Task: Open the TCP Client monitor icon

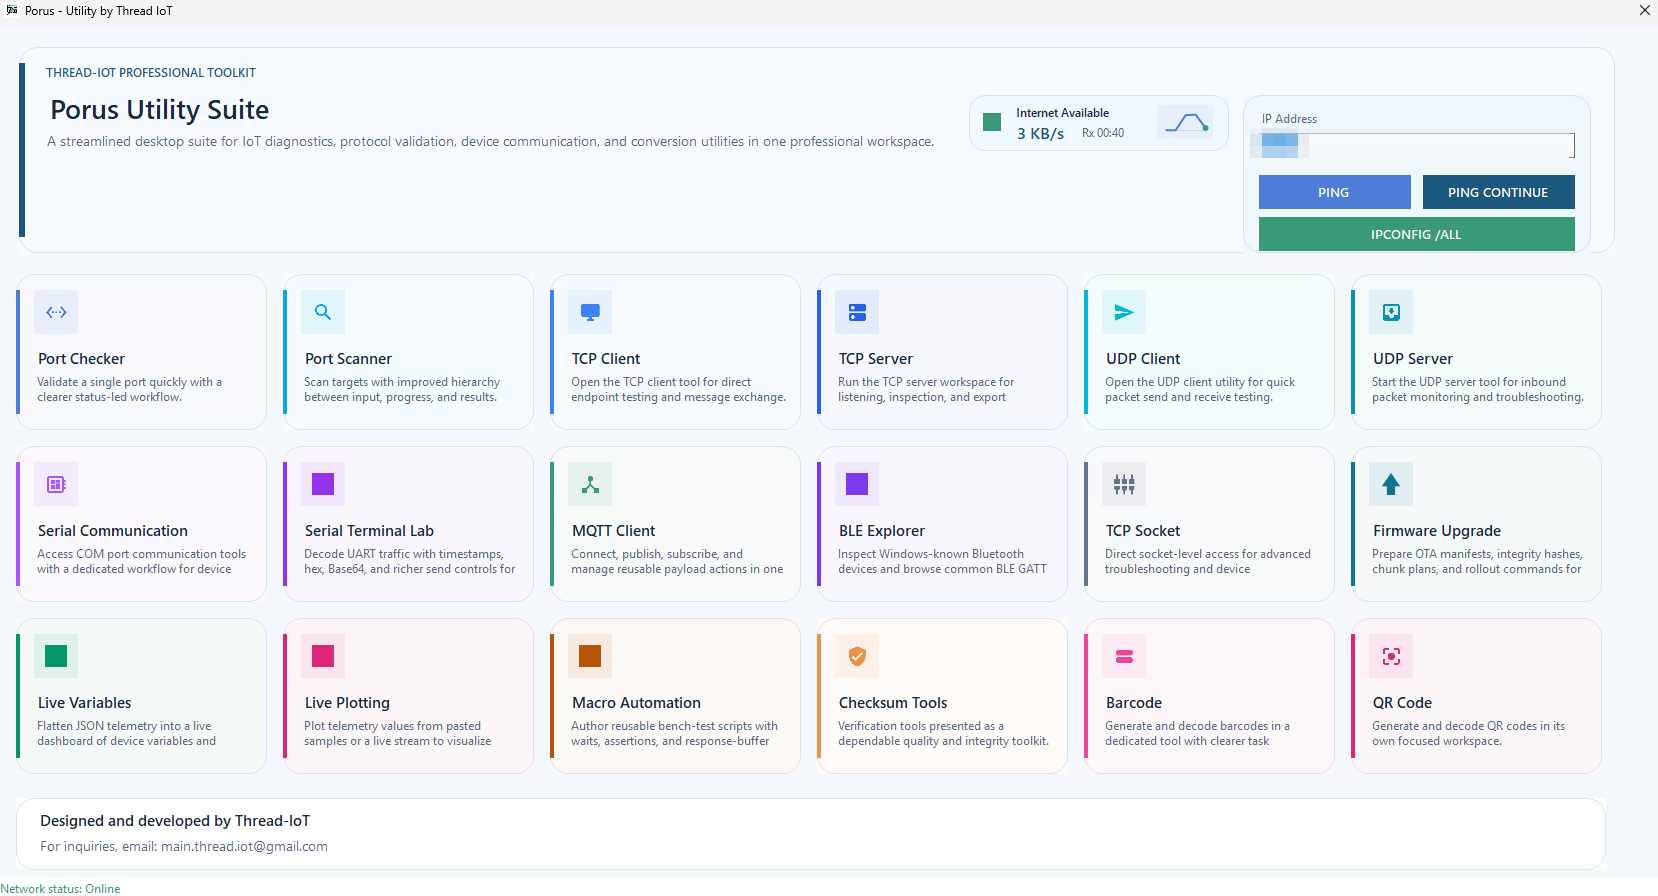Action: (x=590, y=312)
